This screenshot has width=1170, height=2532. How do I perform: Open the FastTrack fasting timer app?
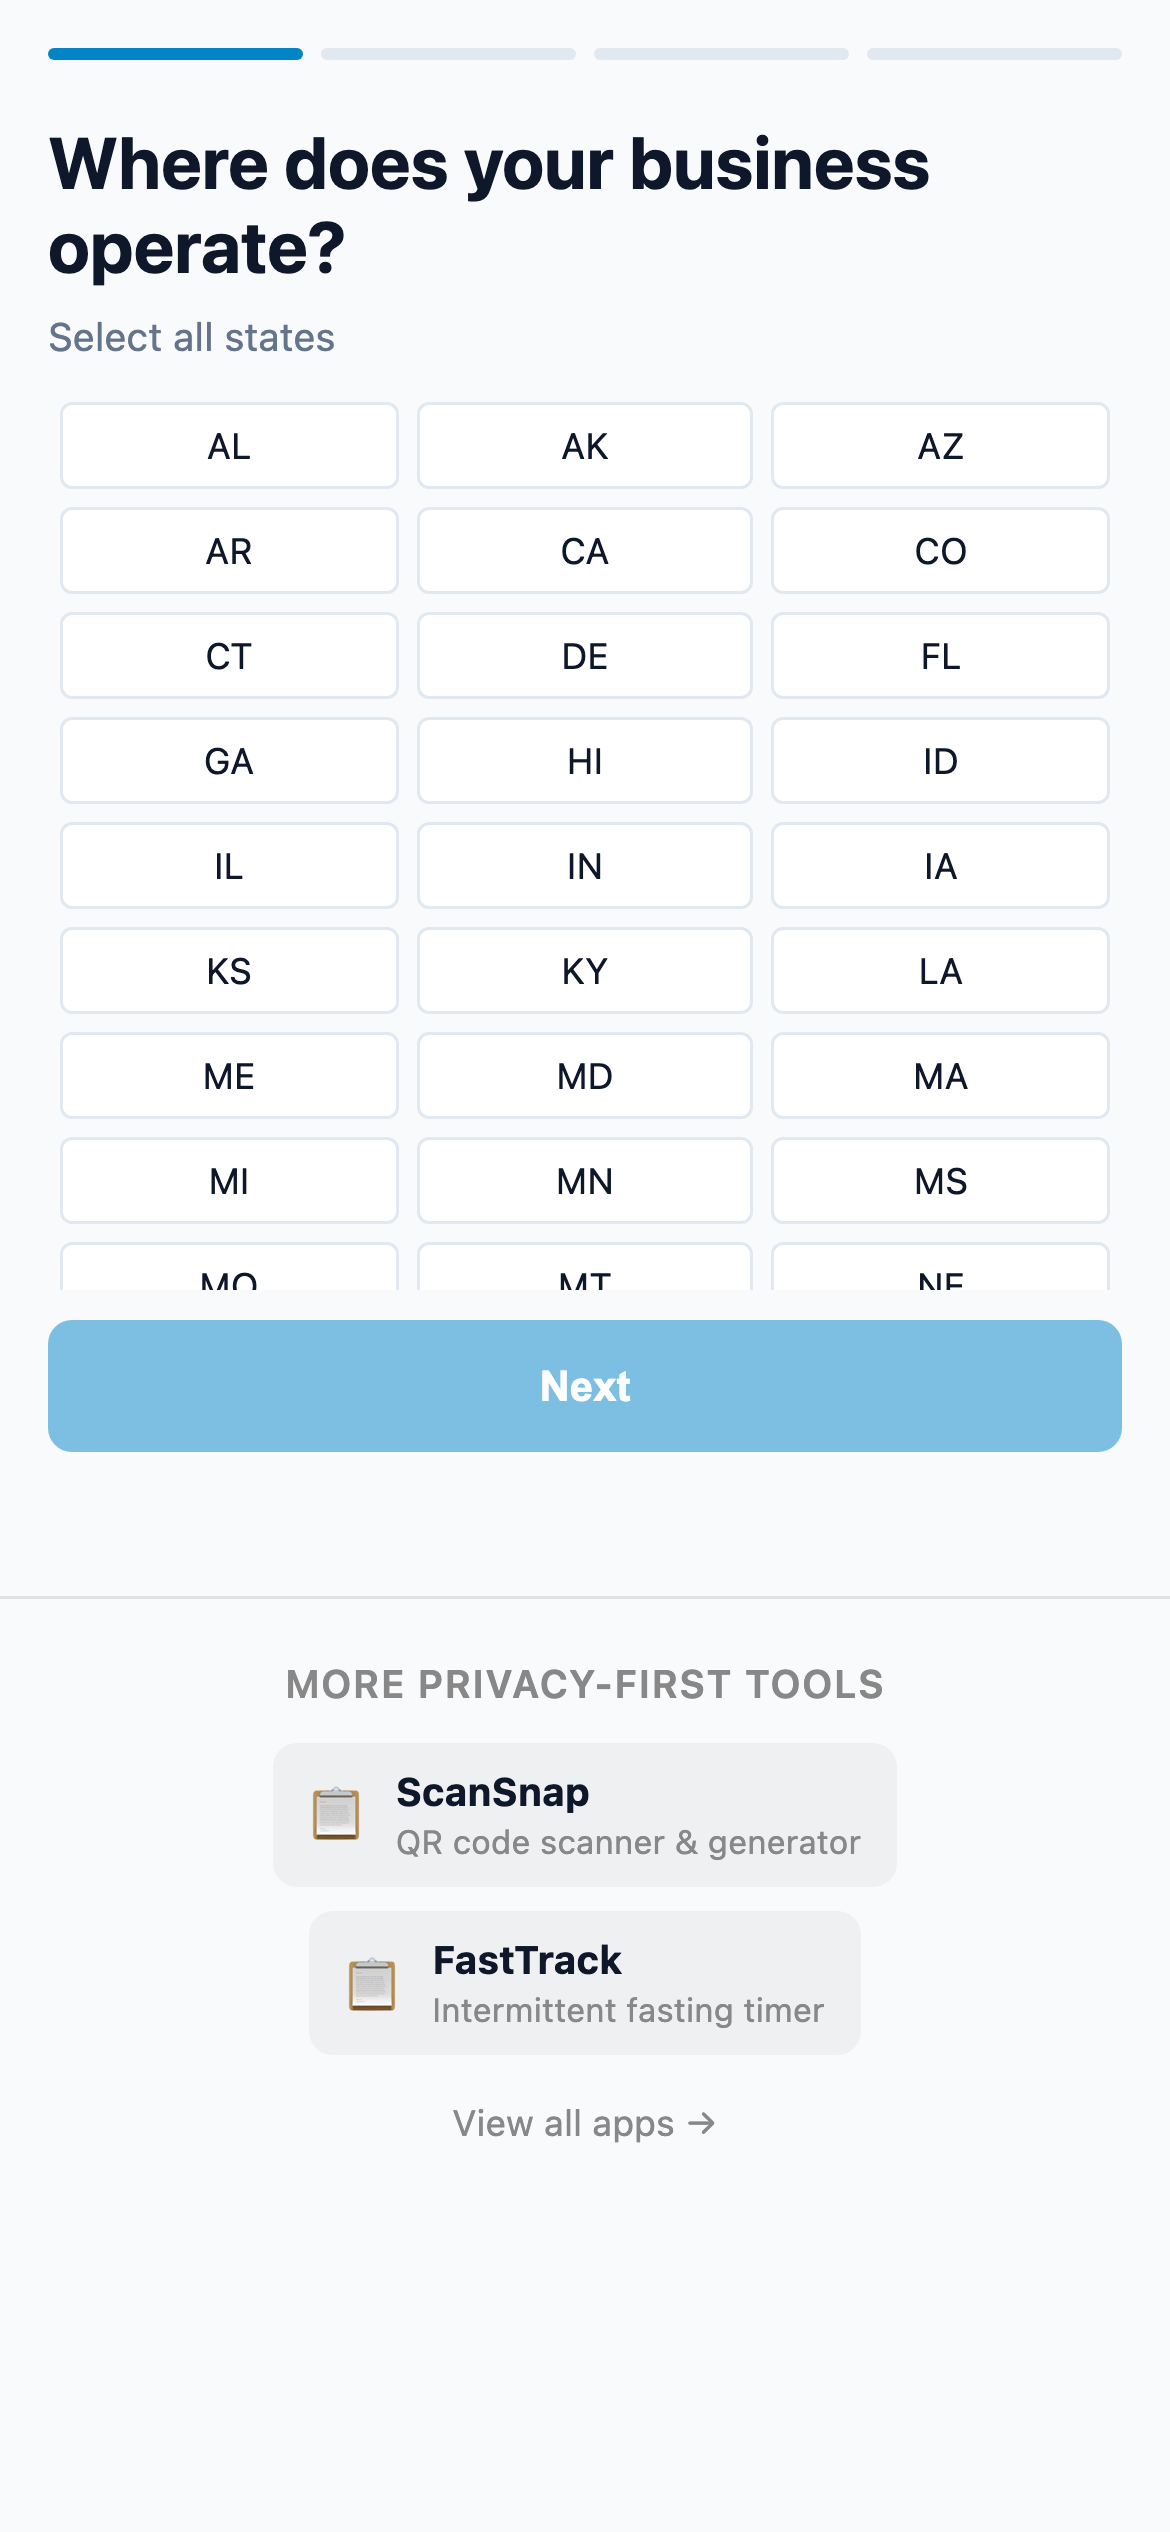pos(585,1983)
